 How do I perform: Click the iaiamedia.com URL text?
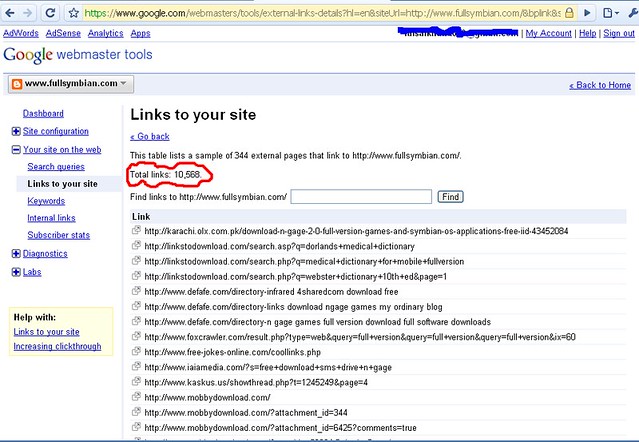[x=268, y=367]
